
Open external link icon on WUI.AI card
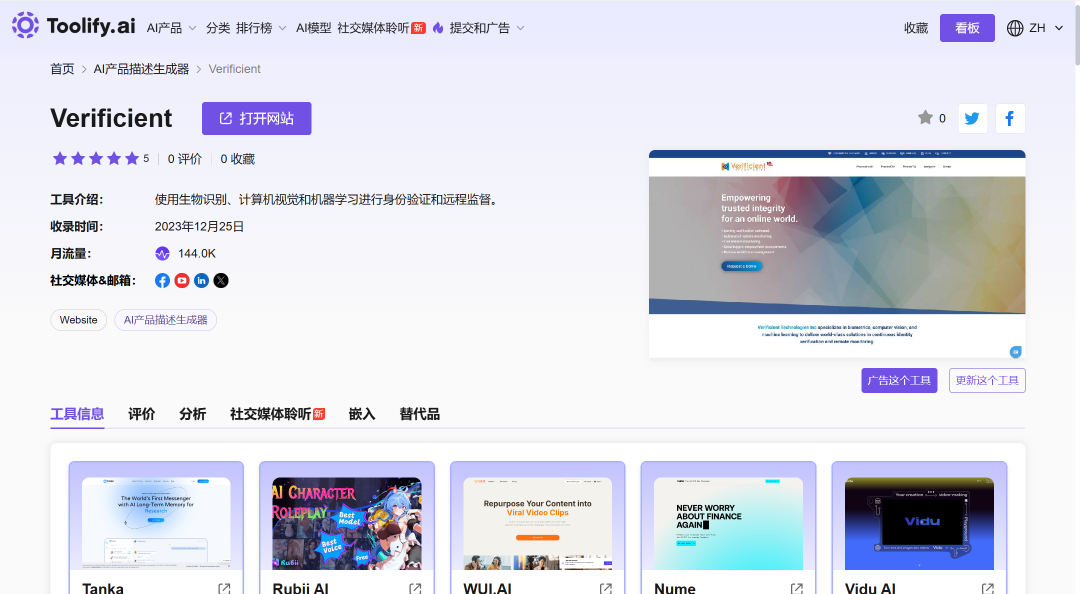(x=606, y=588)
